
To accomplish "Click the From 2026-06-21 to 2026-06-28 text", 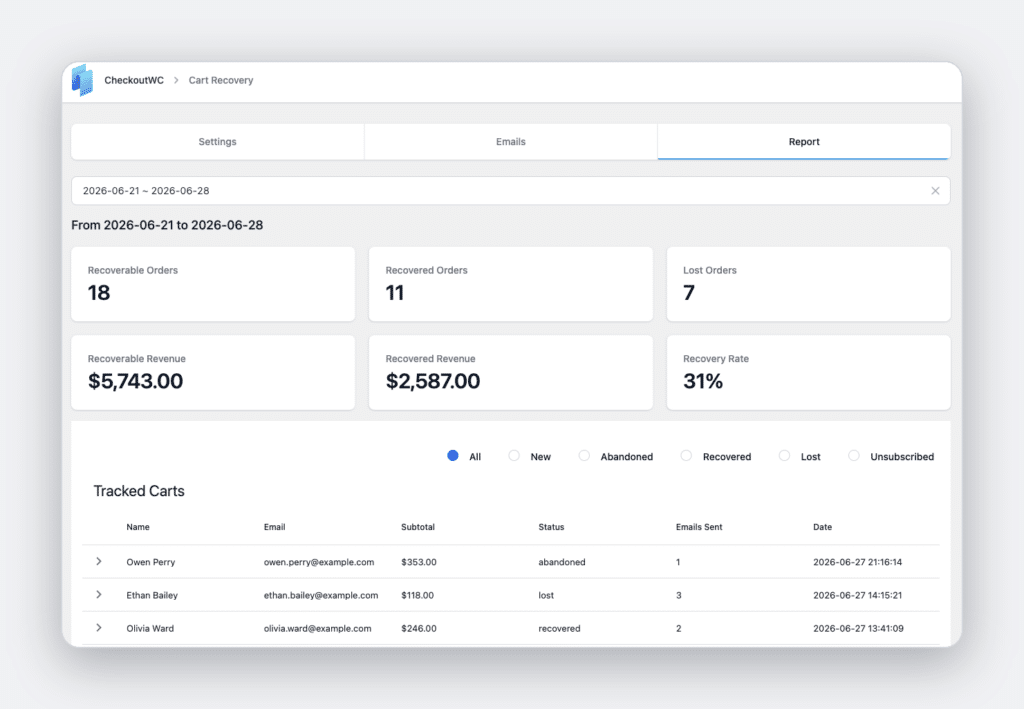I will click(167, 225).
